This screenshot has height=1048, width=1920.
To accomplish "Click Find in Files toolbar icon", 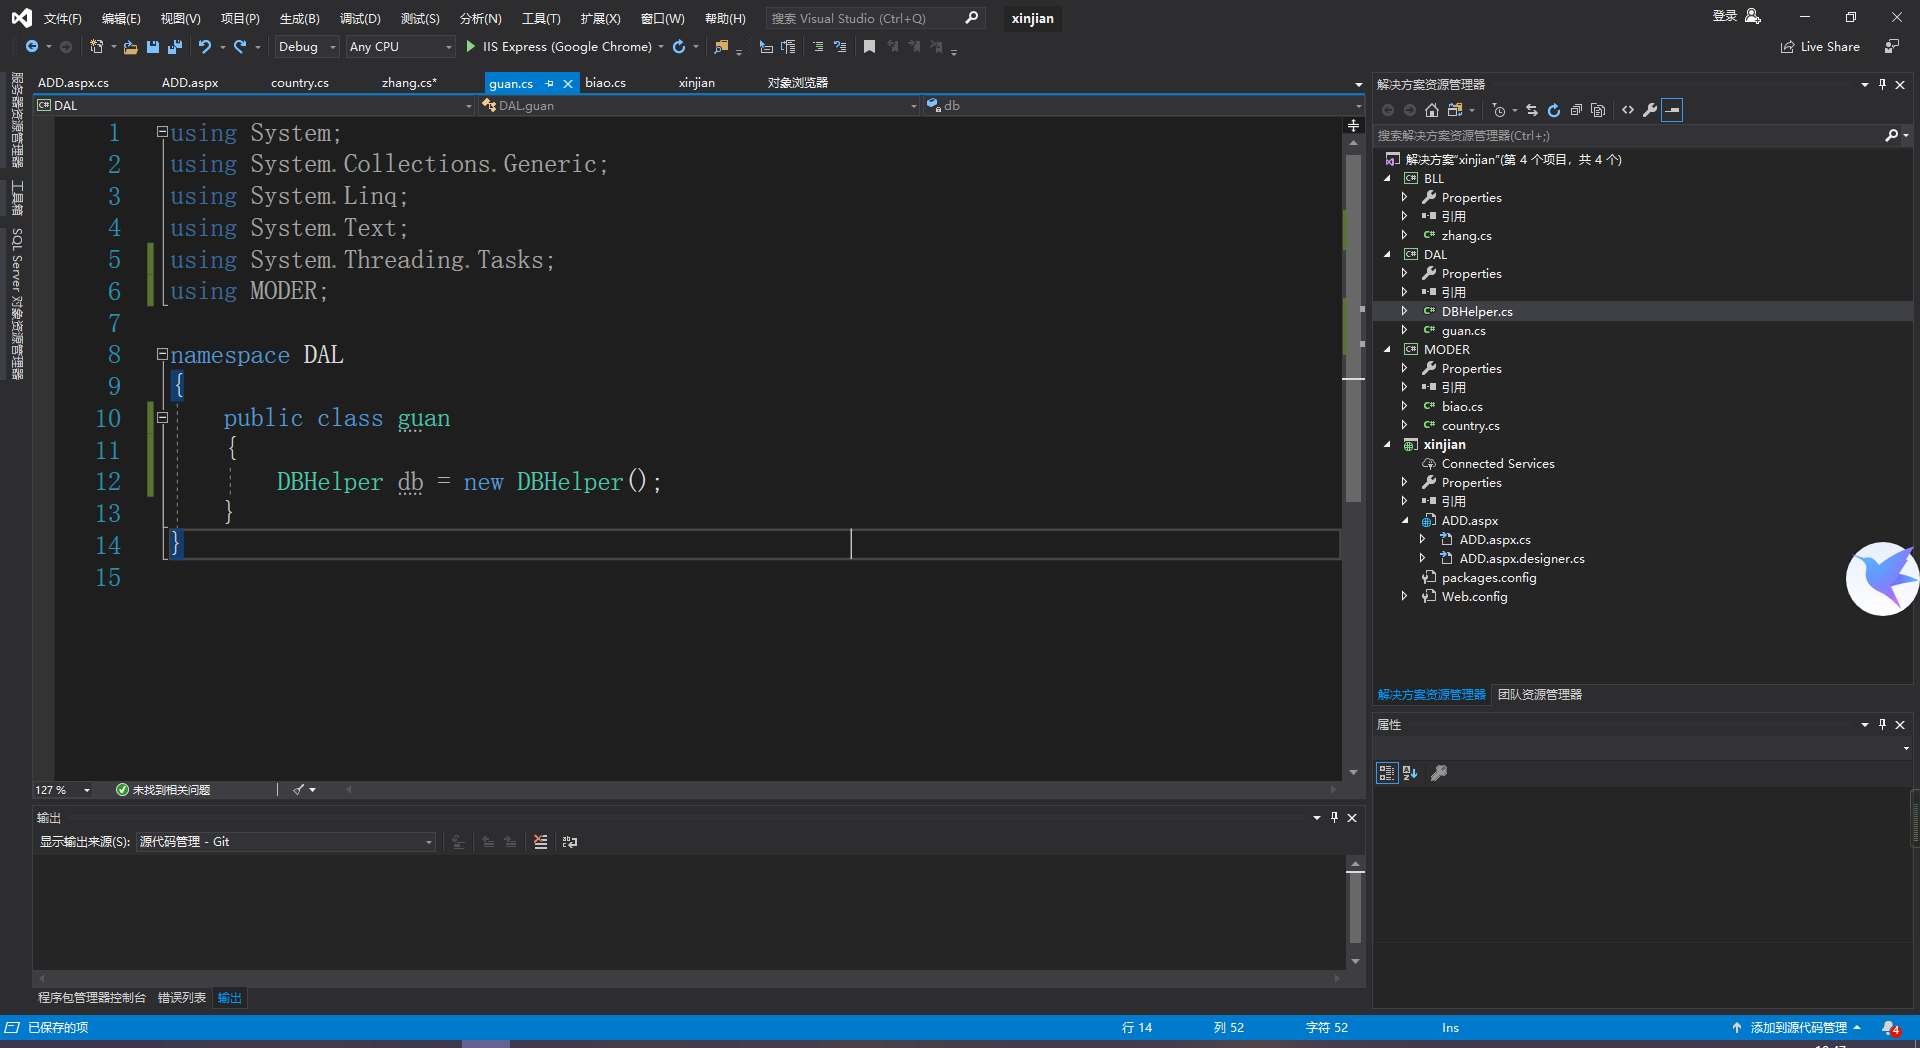I will (721, 47).
